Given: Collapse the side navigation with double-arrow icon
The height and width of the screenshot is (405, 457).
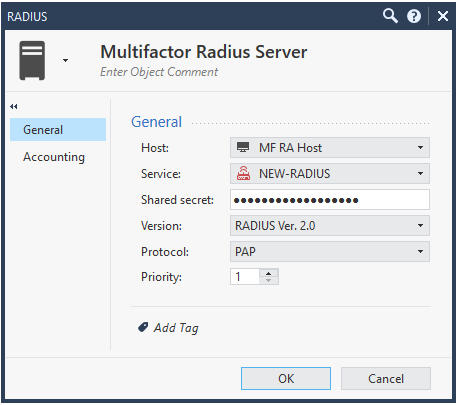Looking at the screenshot, I should click(x=14, y=107).
